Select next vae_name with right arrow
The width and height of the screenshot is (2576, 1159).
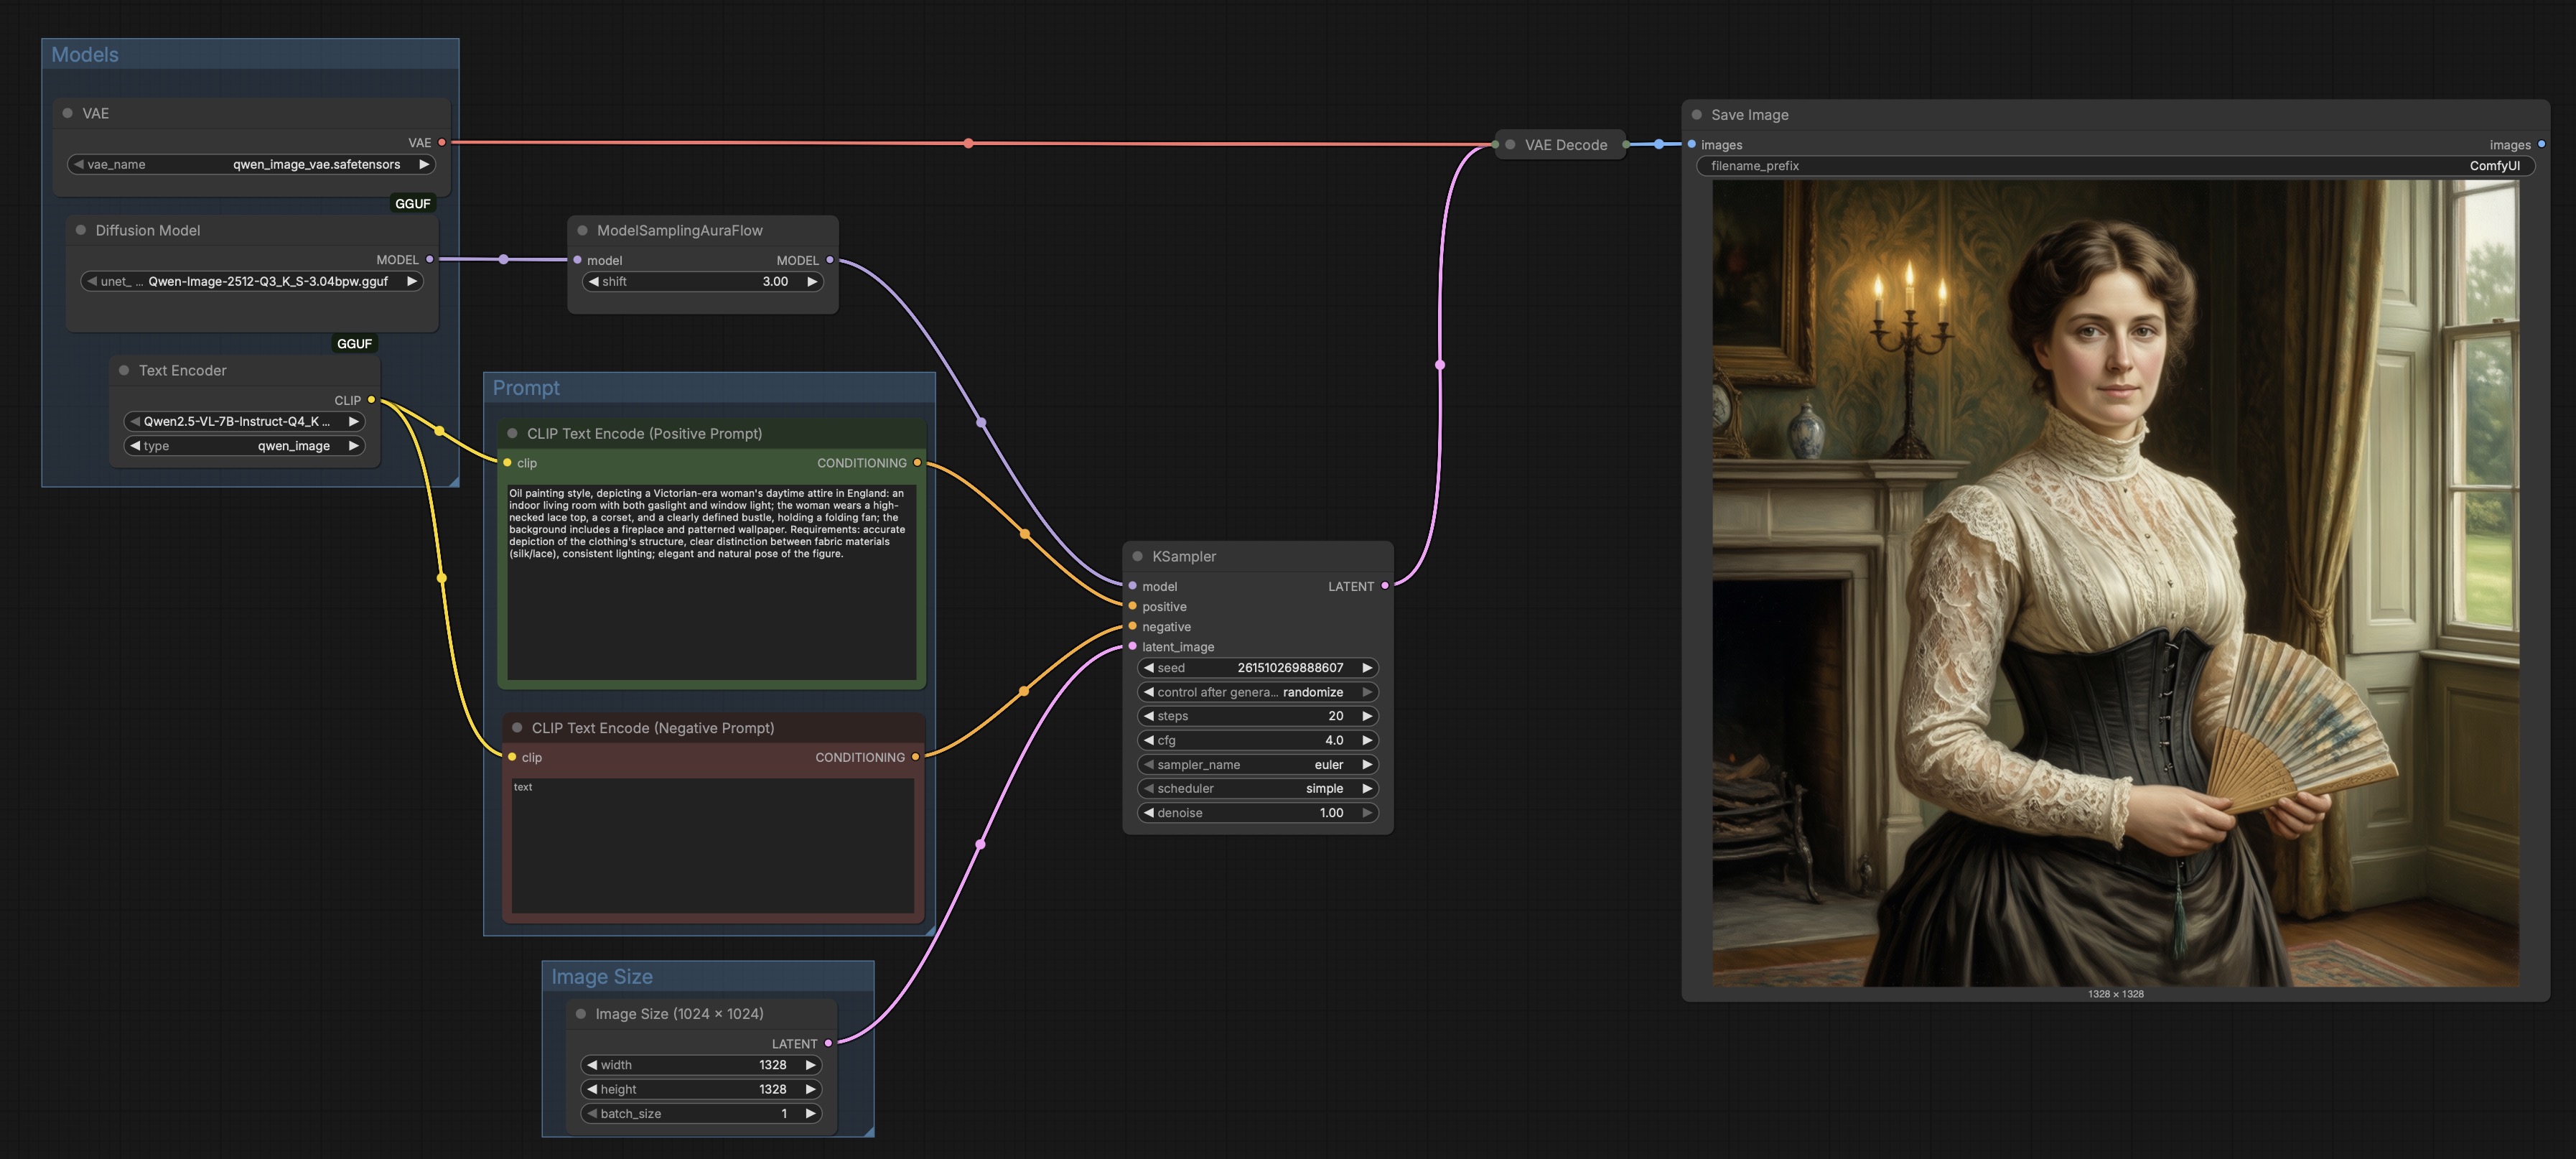coord(424,164)
